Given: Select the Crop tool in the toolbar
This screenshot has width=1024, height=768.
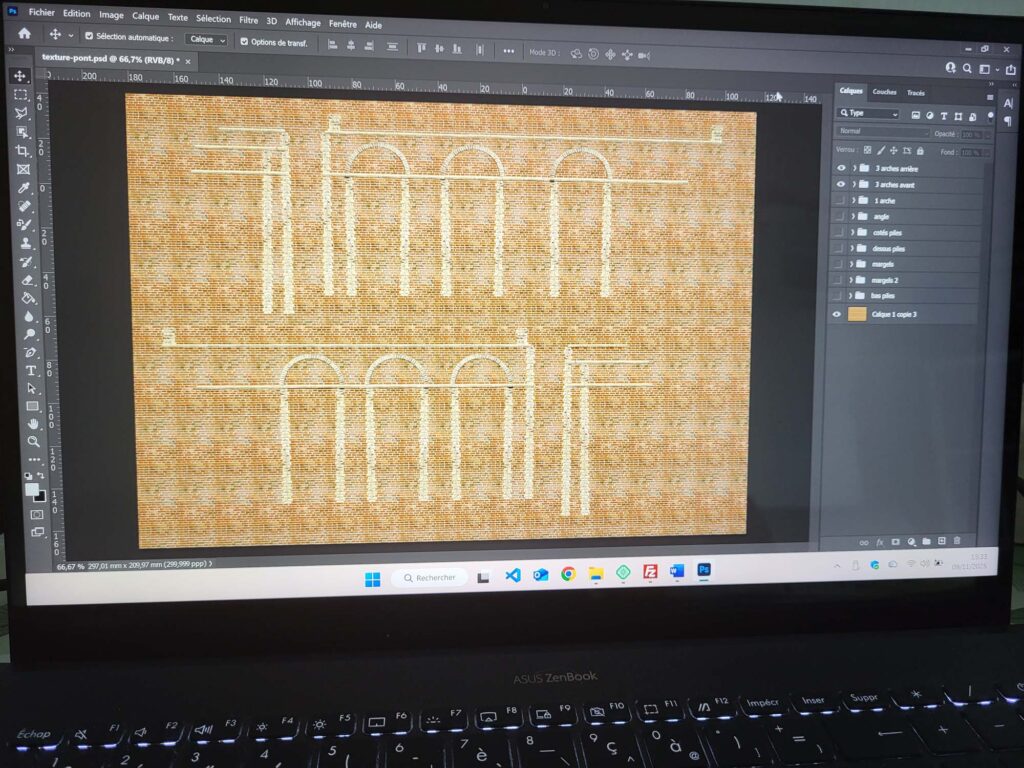Looking at the screenshot, I should pyautogui.click(x=22, y=151).
